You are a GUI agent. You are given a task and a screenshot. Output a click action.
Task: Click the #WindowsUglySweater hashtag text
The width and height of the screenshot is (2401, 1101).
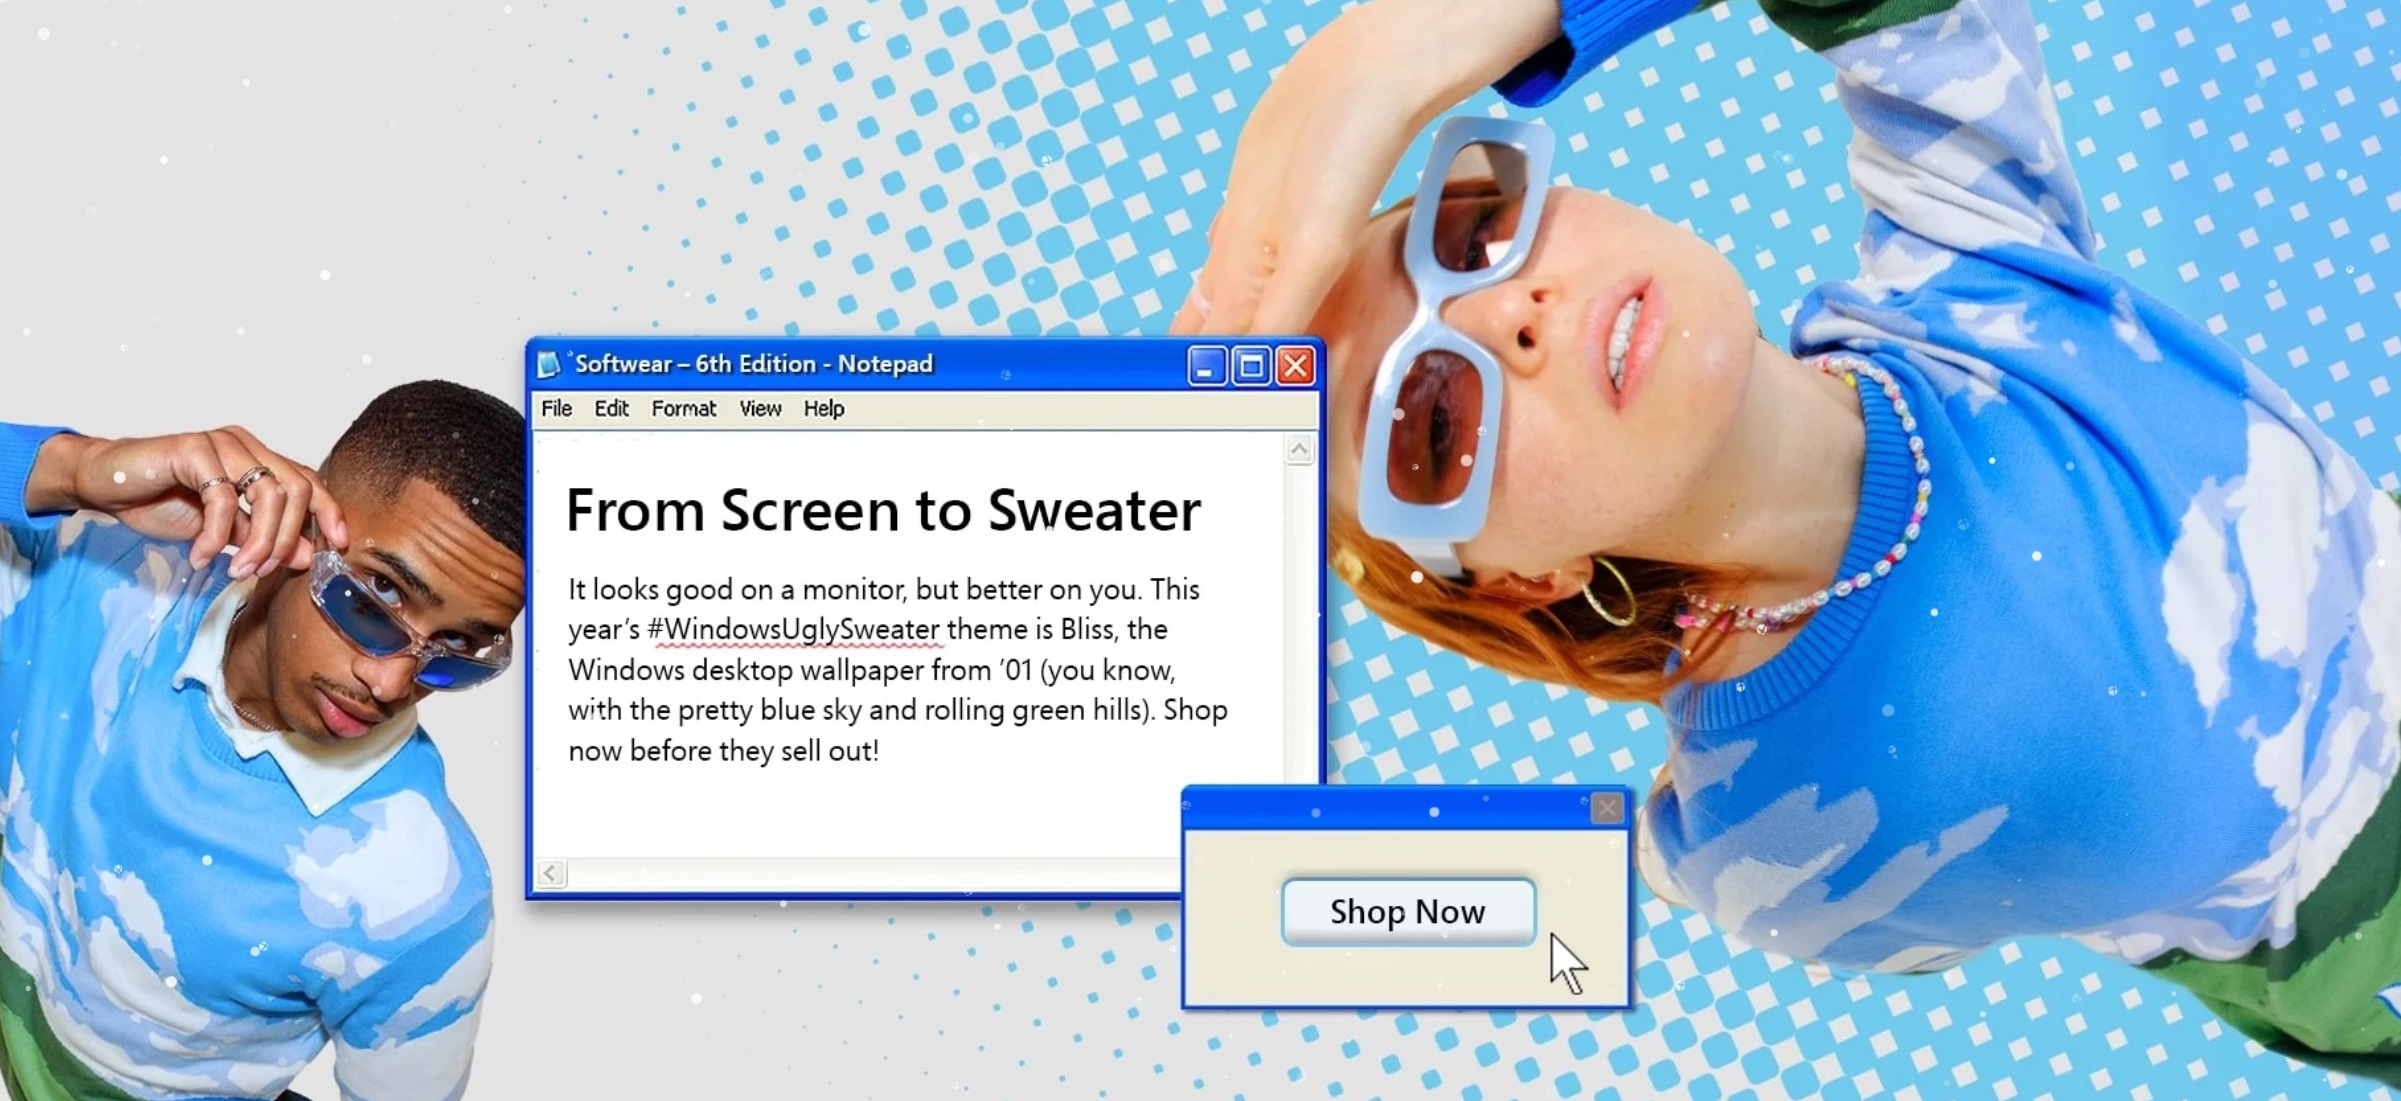793,629
